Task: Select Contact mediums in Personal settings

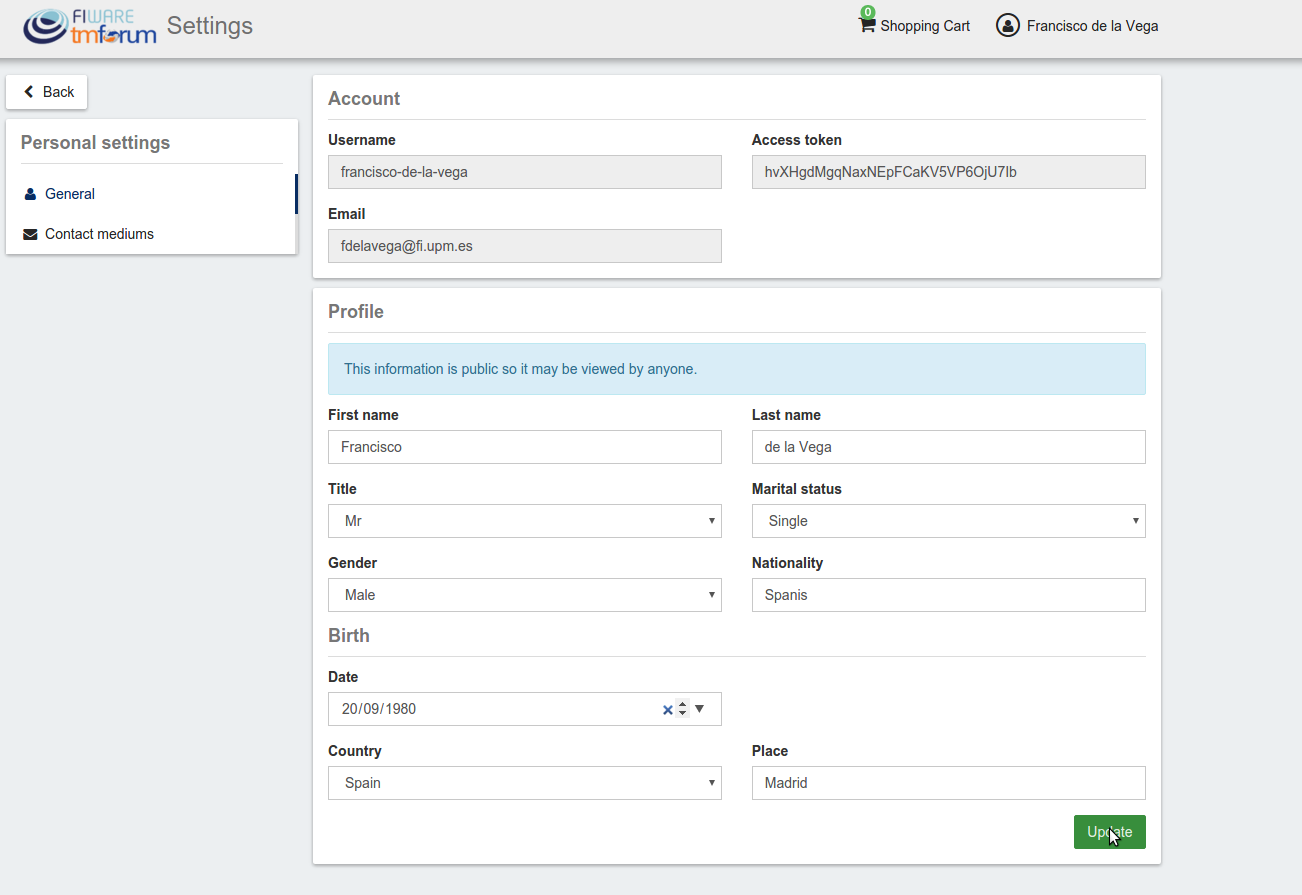Action: point(152,234)
